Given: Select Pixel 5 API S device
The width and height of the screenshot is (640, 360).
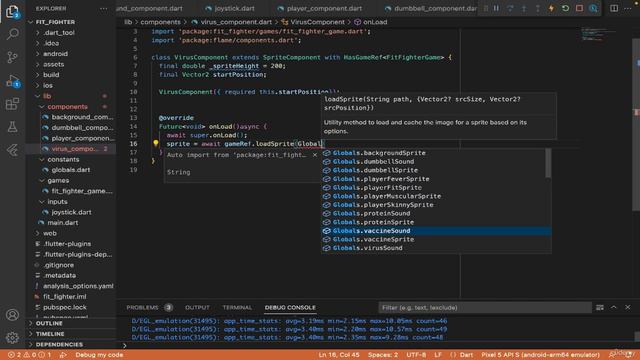Looking at the screenshot, I should tap(540, 355).
